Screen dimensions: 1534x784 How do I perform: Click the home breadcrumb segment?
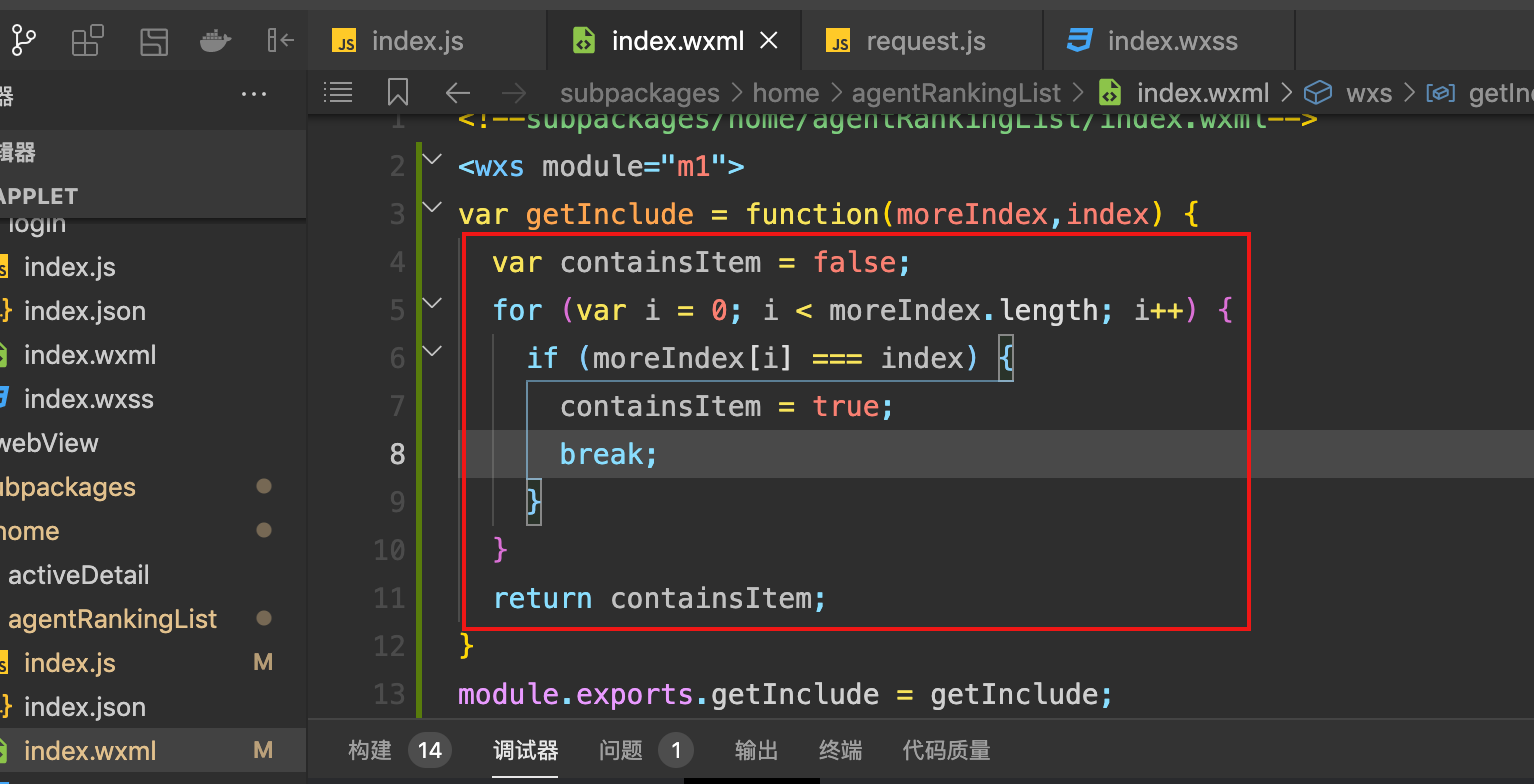click(786, 93)
